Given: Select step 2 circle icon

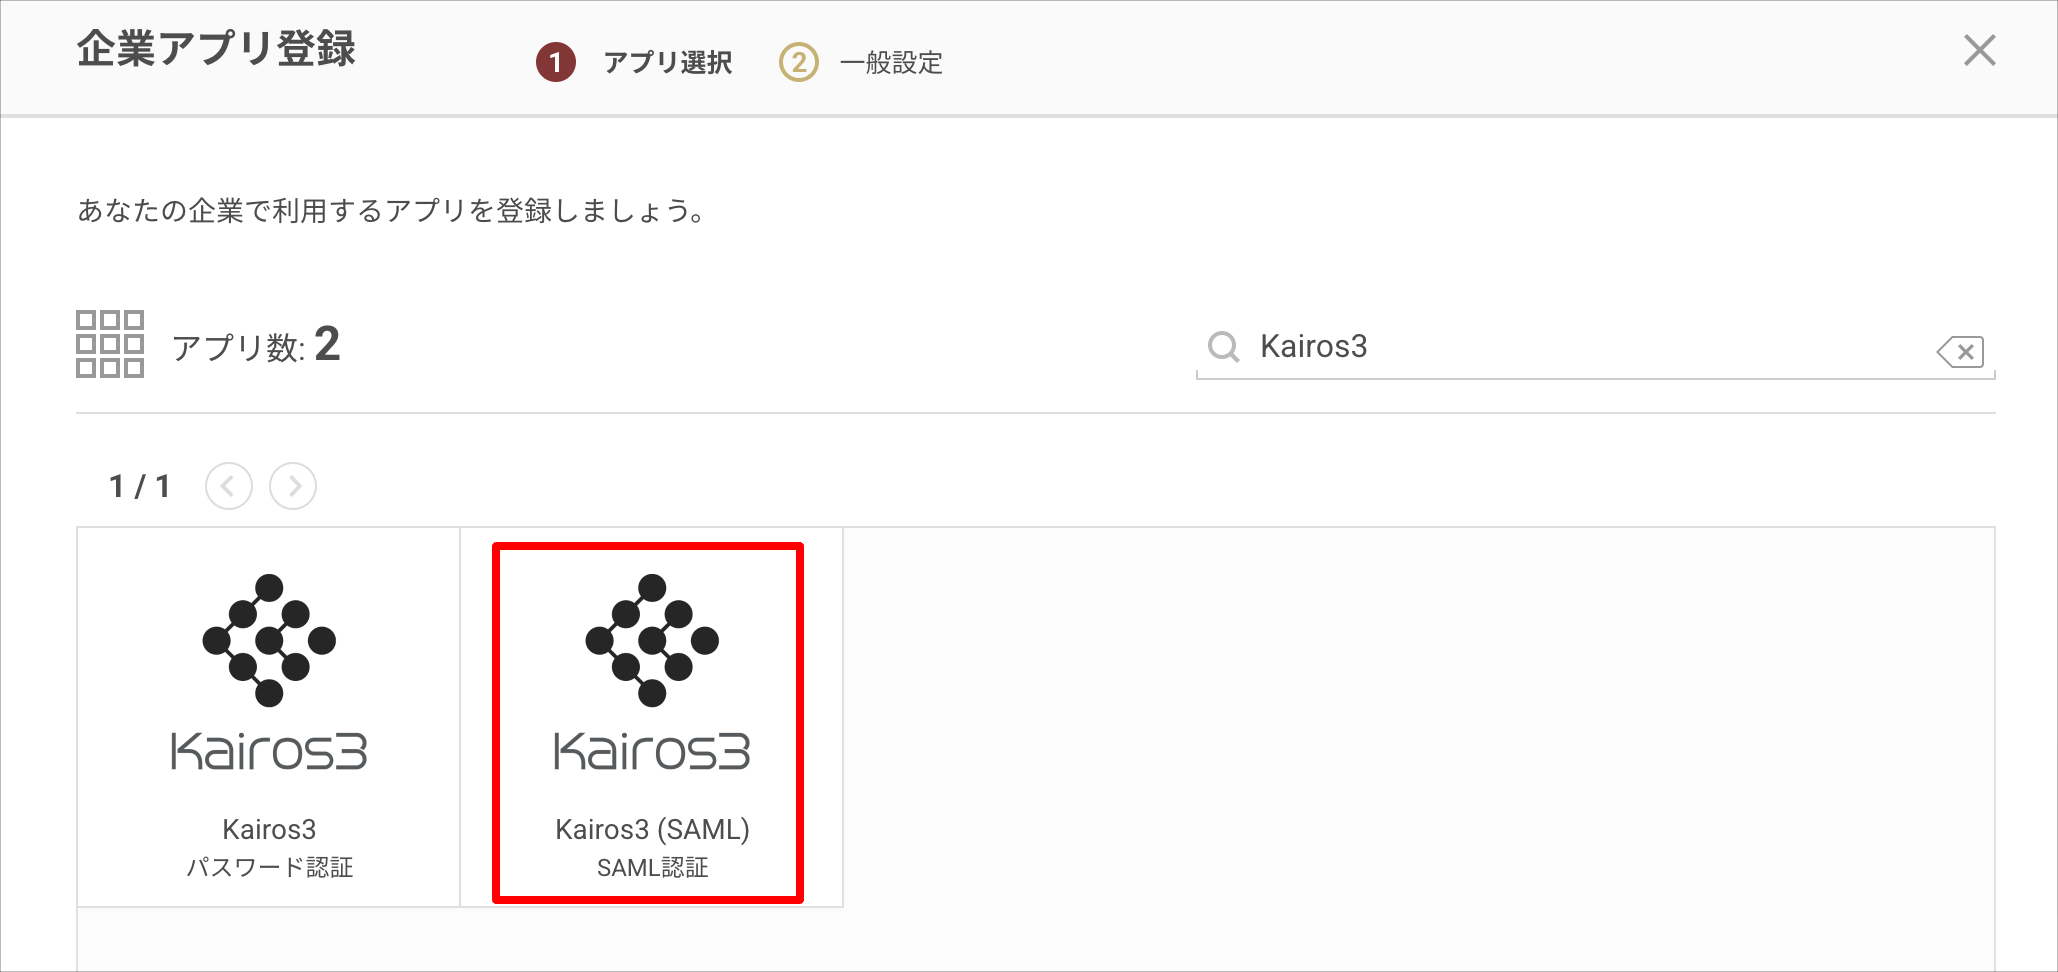Looking at the screenshot, I should (x=798, y=62).
